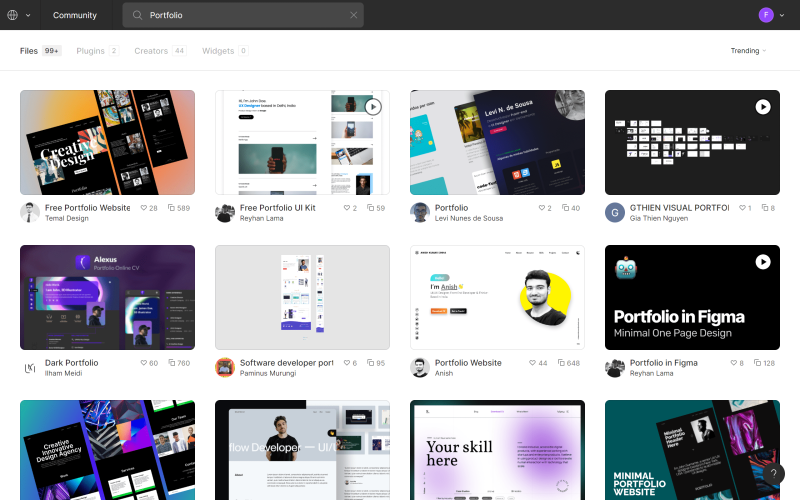Open Software developer portfolio thumbnail
The width and height of the screenshot is (800, 500).
pyautogui.click(x=302, y=297)
